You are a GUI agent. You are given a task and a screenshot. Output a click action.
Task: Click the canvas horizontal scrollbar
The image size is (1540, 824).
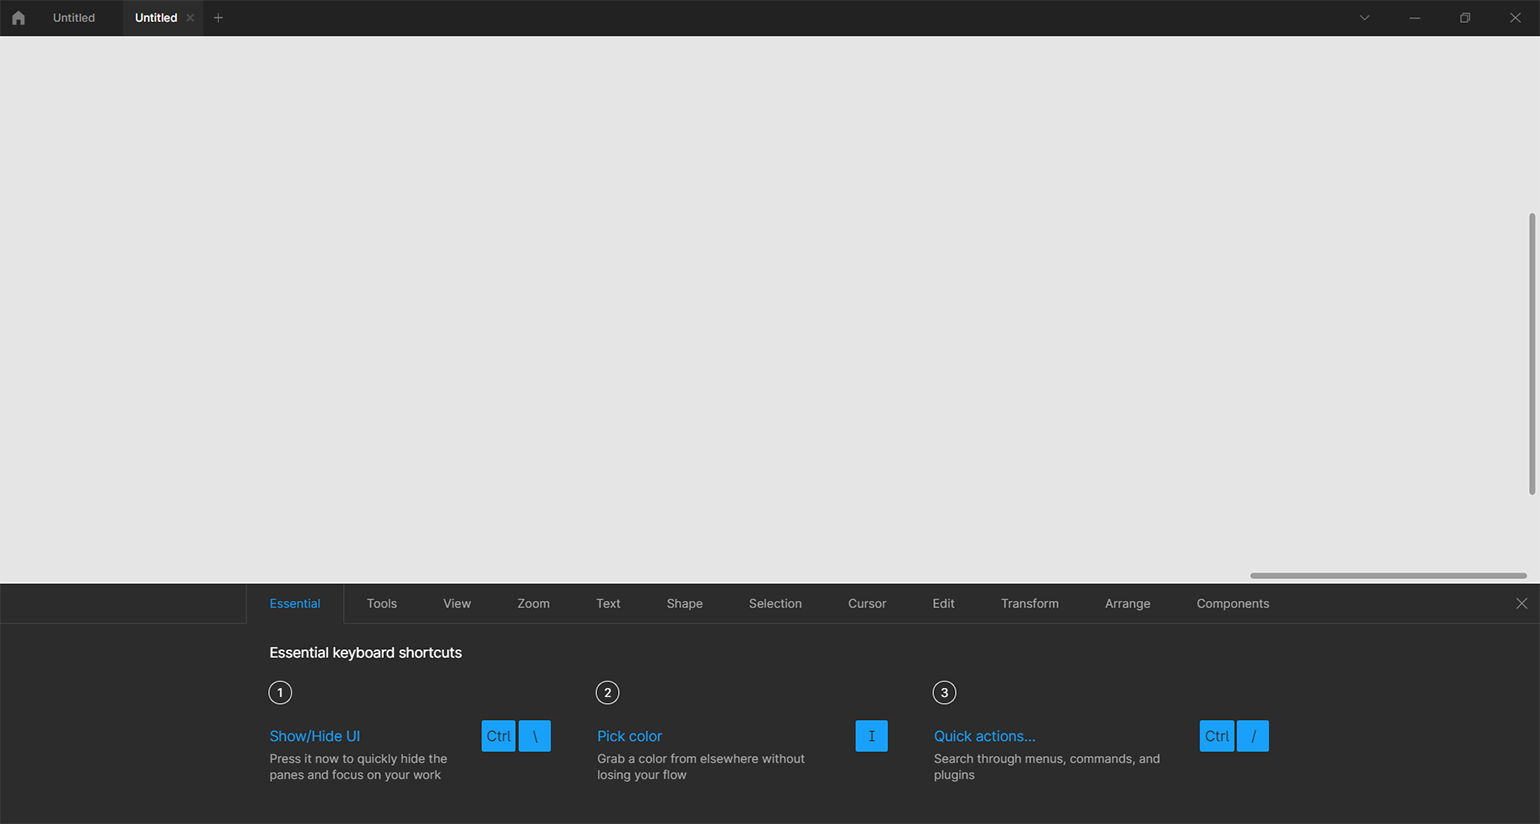pyautogui.click(x=1387, y=575)
